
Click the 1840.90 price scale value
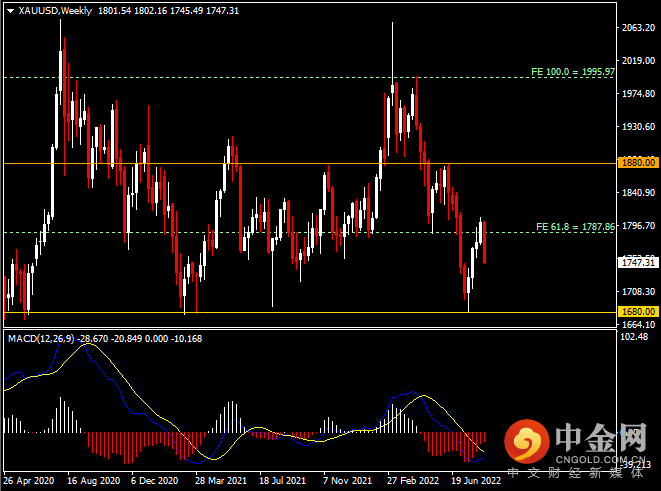pyautogui.click(x=638, y=193)
